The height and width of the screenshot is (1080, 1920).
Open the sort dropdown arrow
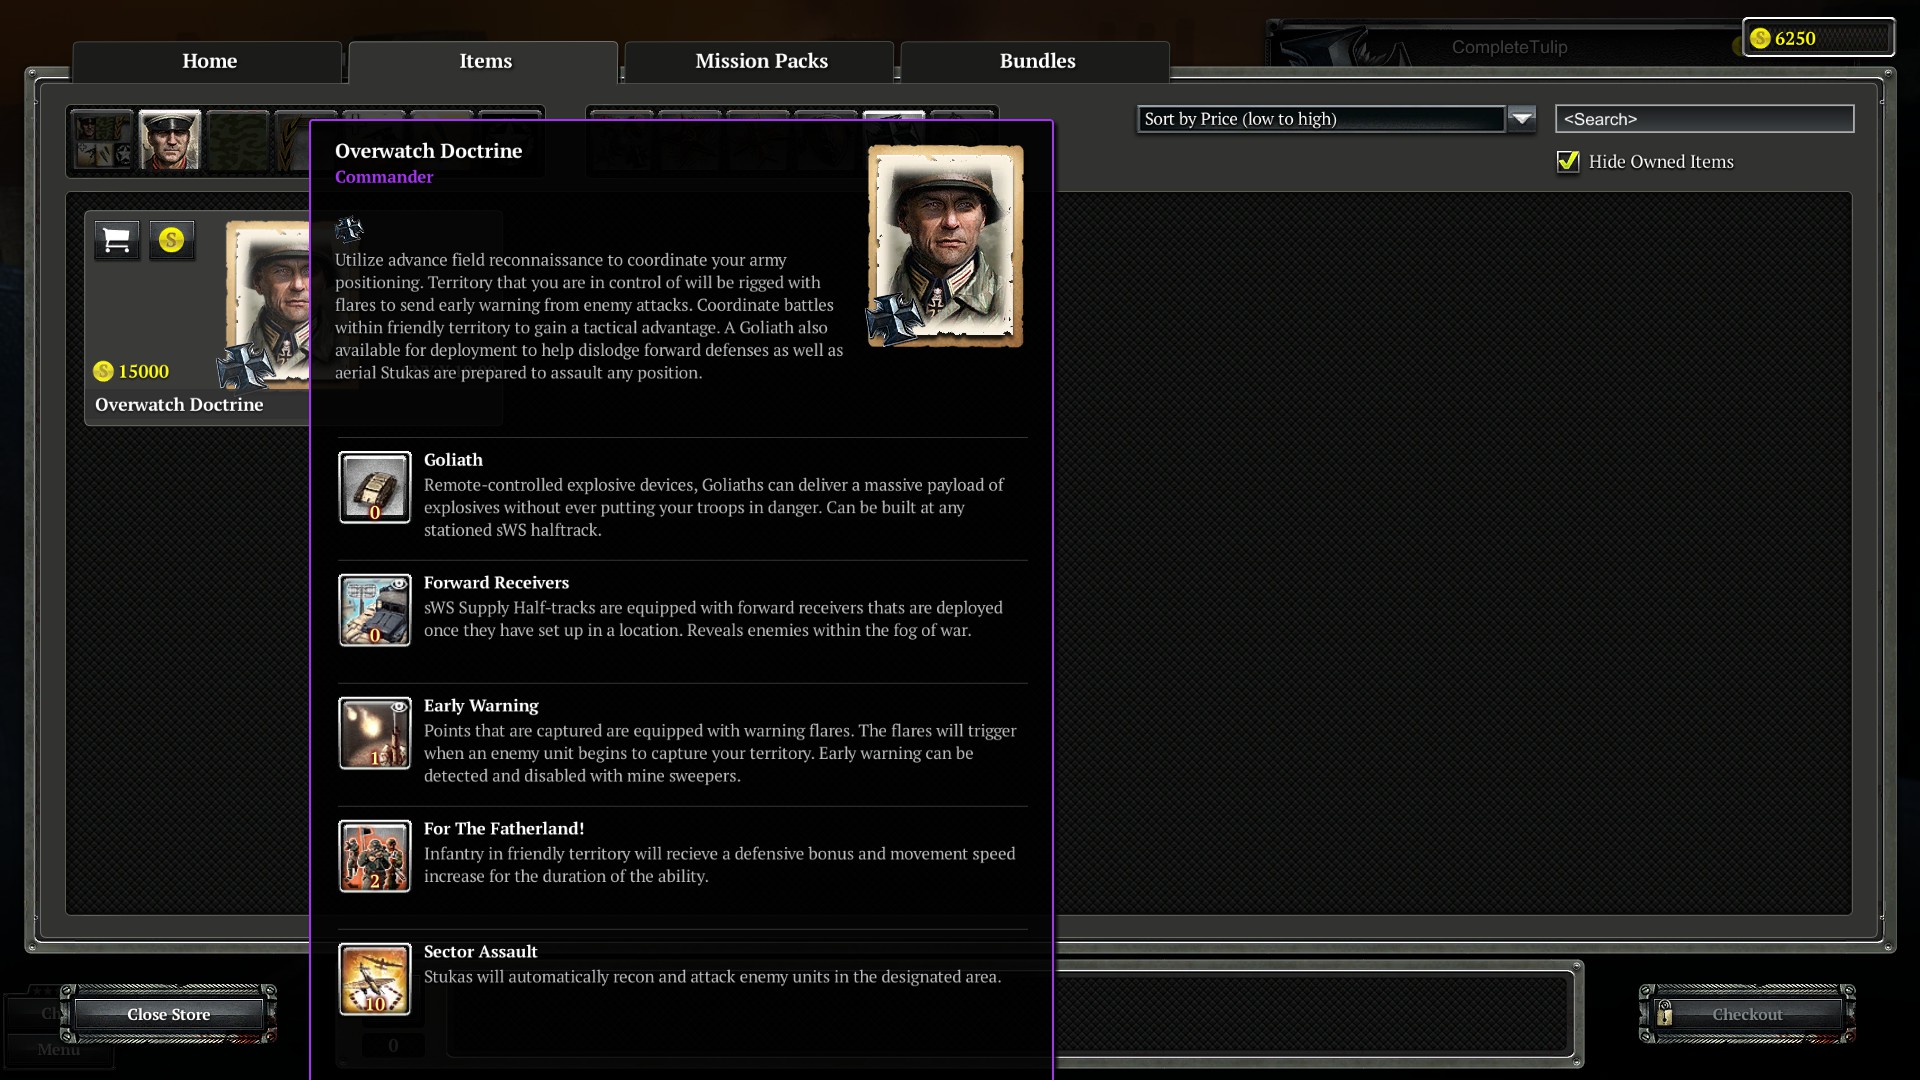1522,119
